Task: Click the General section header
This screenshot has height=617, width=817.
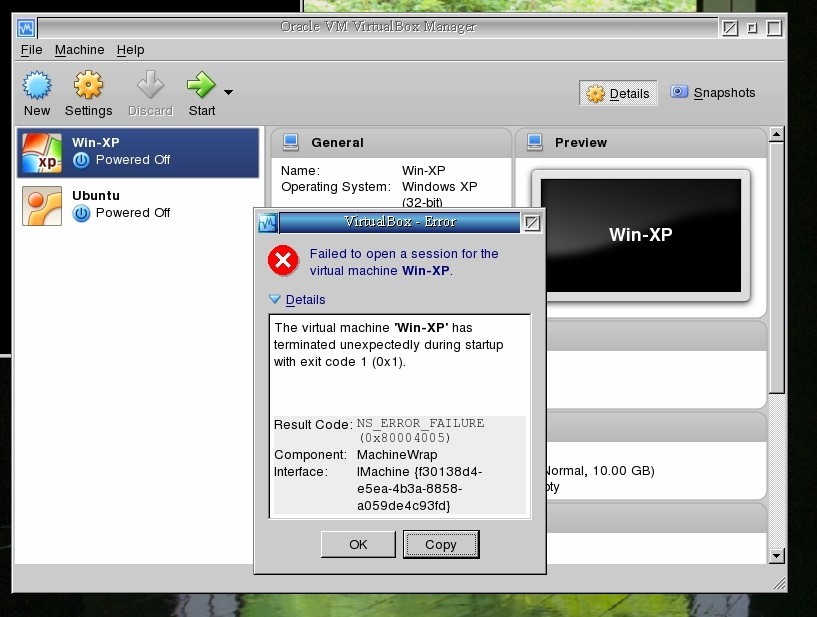Action: pyautogui.click(x=391, y=143)
